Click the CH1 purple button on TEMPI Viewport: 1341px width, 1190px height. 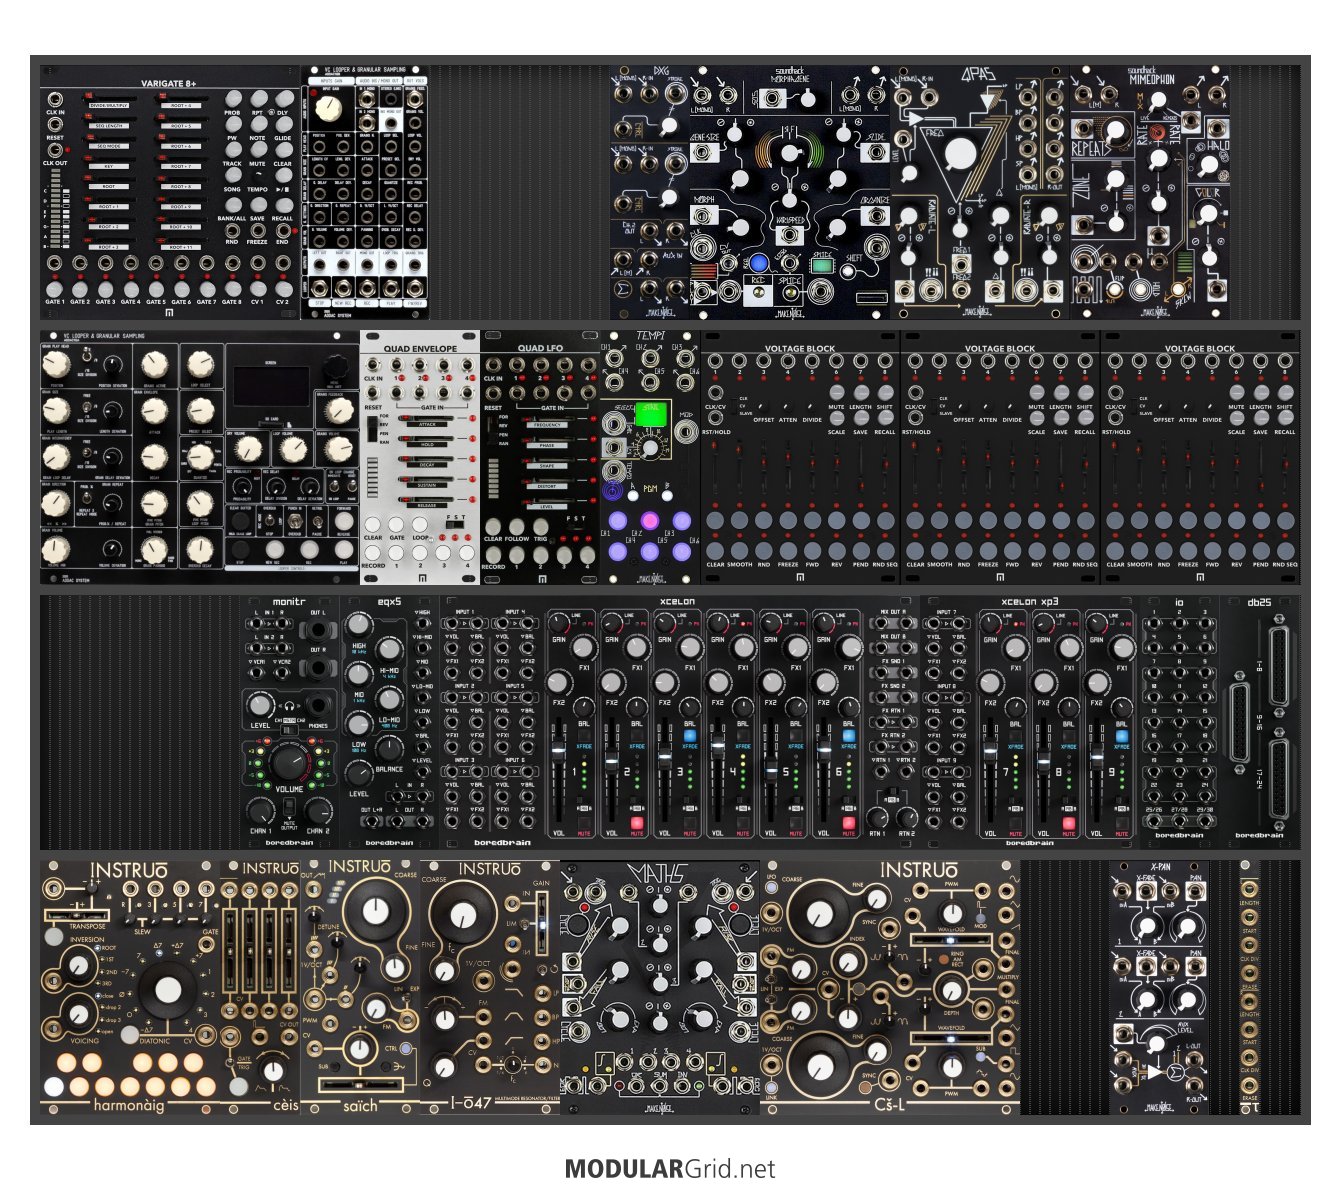[x=617, y=520]
